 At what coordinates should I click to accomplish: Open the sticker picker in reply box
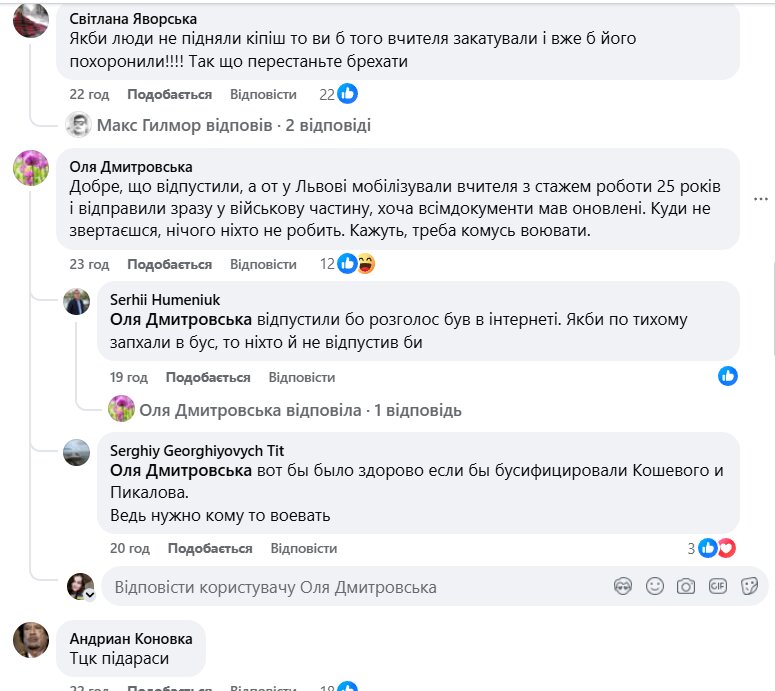749,587
